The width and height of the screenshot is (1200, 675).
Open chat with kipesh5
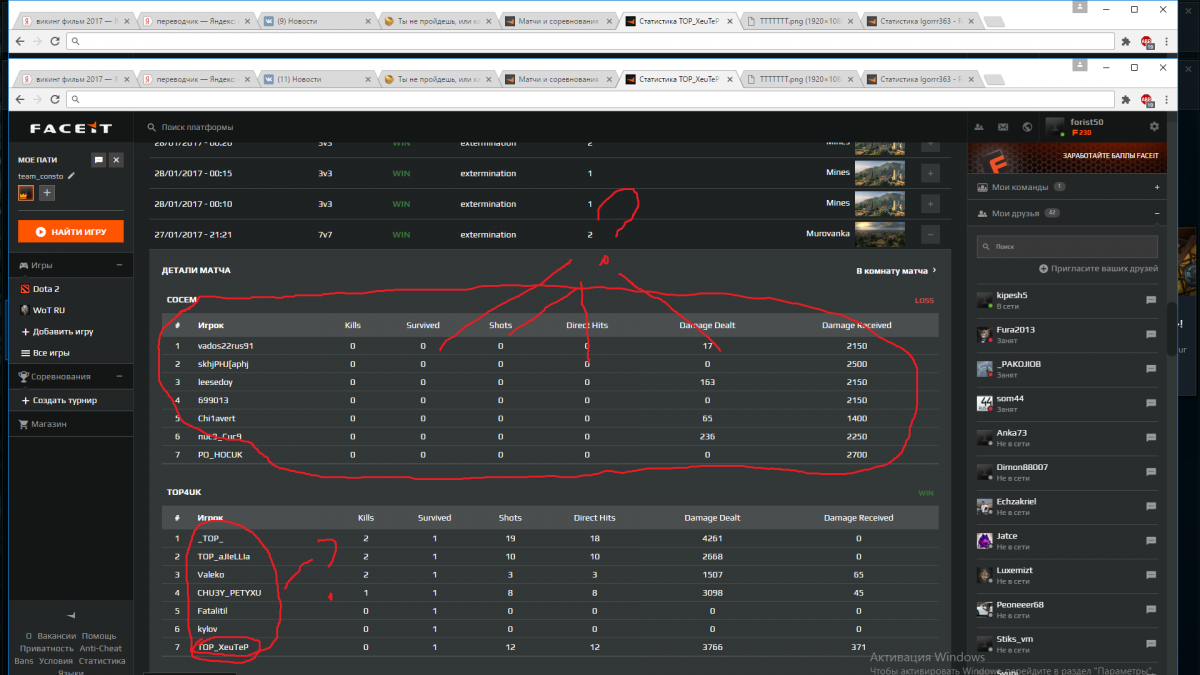pos(1151,300)
